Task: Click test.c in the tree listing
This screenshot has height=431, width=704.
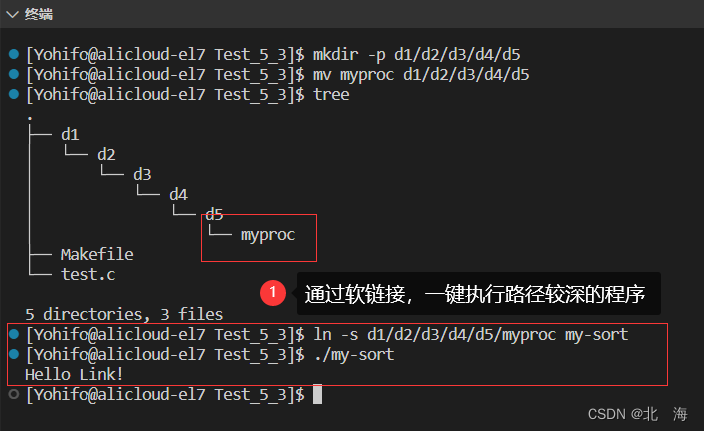Action: (x=87, y=274)
